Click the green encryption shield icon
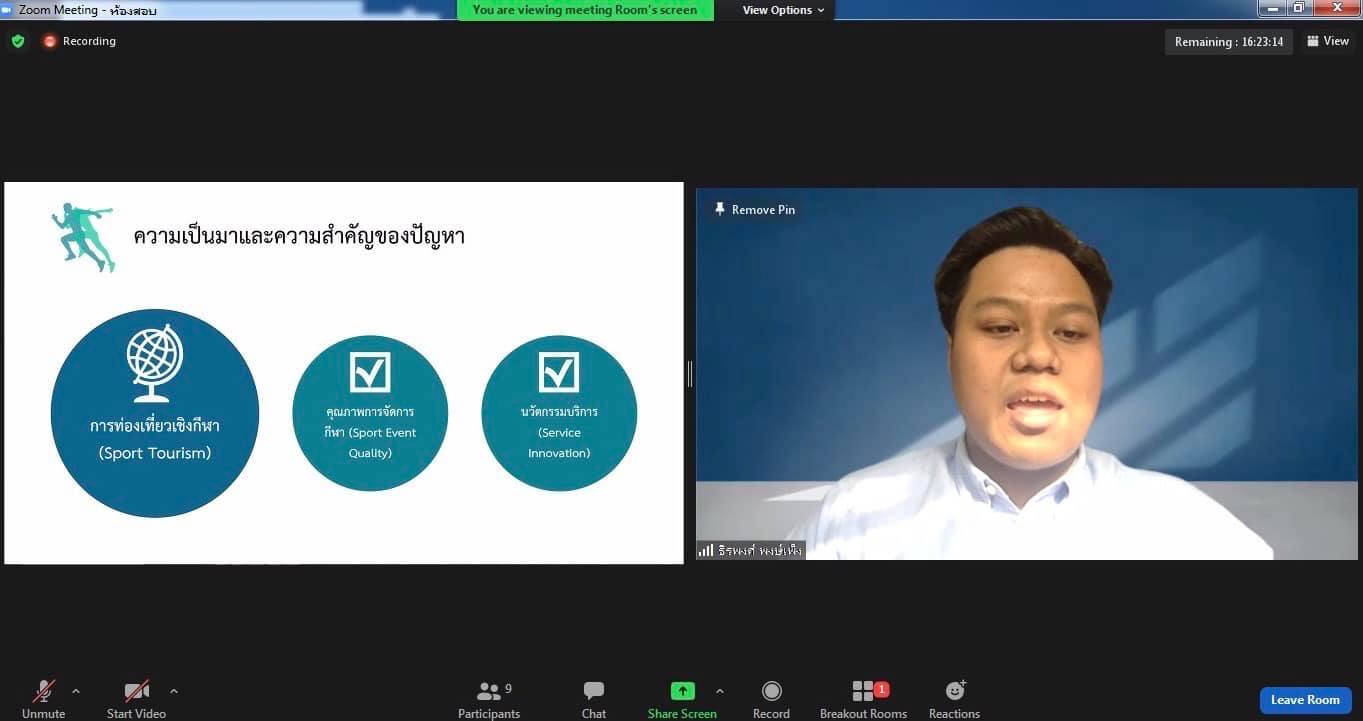Screen dimensions: 1363x721 point(18,41)
